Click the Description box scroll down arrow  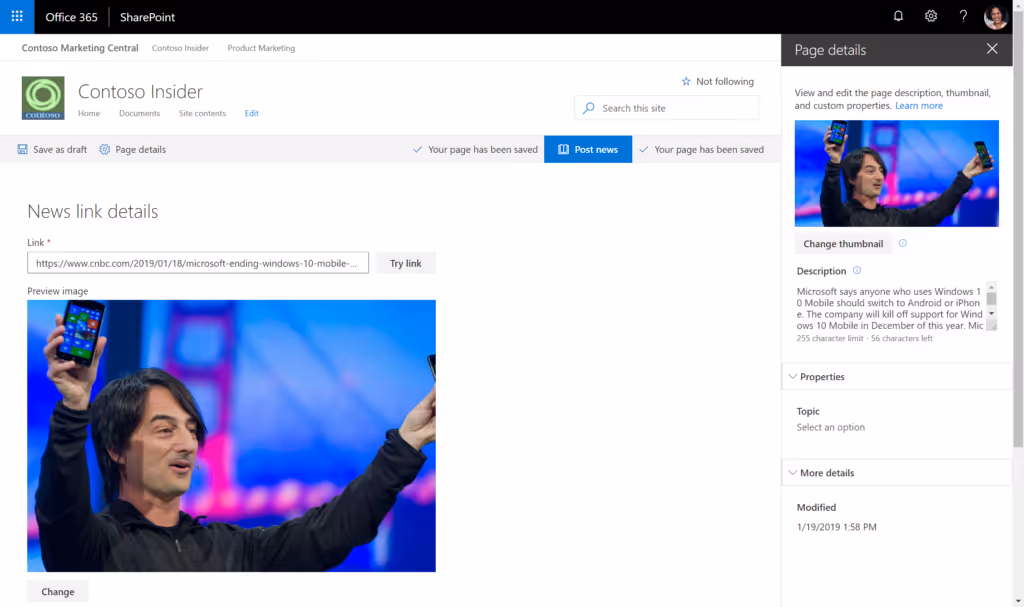(x=991, y=314)
